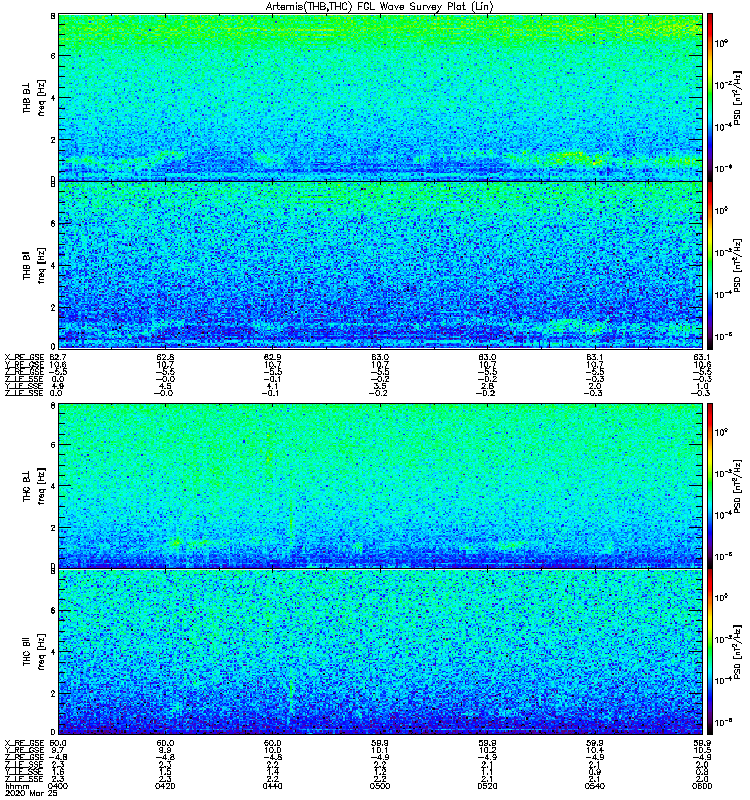Click the THB X_RE_GSE value "62.7"

pyautogui.click(x=58, y=357)
